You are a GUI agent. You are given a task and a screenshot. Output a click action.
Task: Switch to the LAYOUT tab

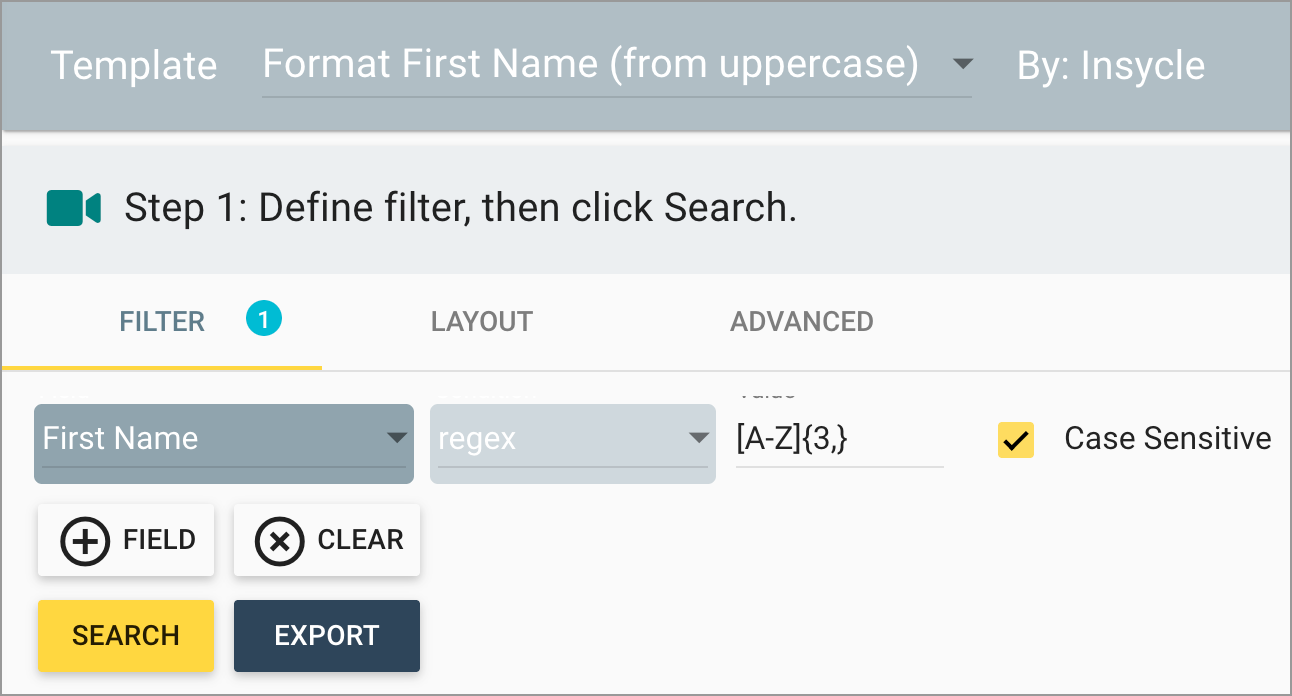pyautogui.click(x=481, y=321)
